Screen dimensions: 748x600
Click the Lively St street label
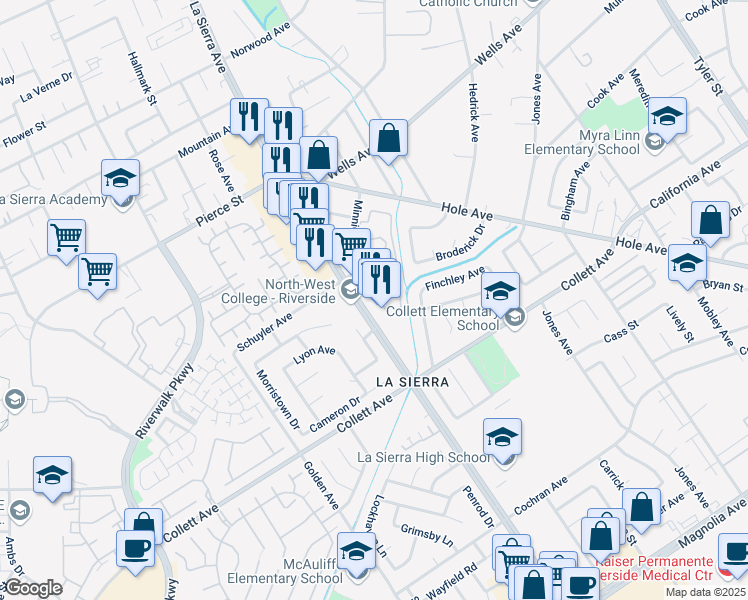coord(680,324)
